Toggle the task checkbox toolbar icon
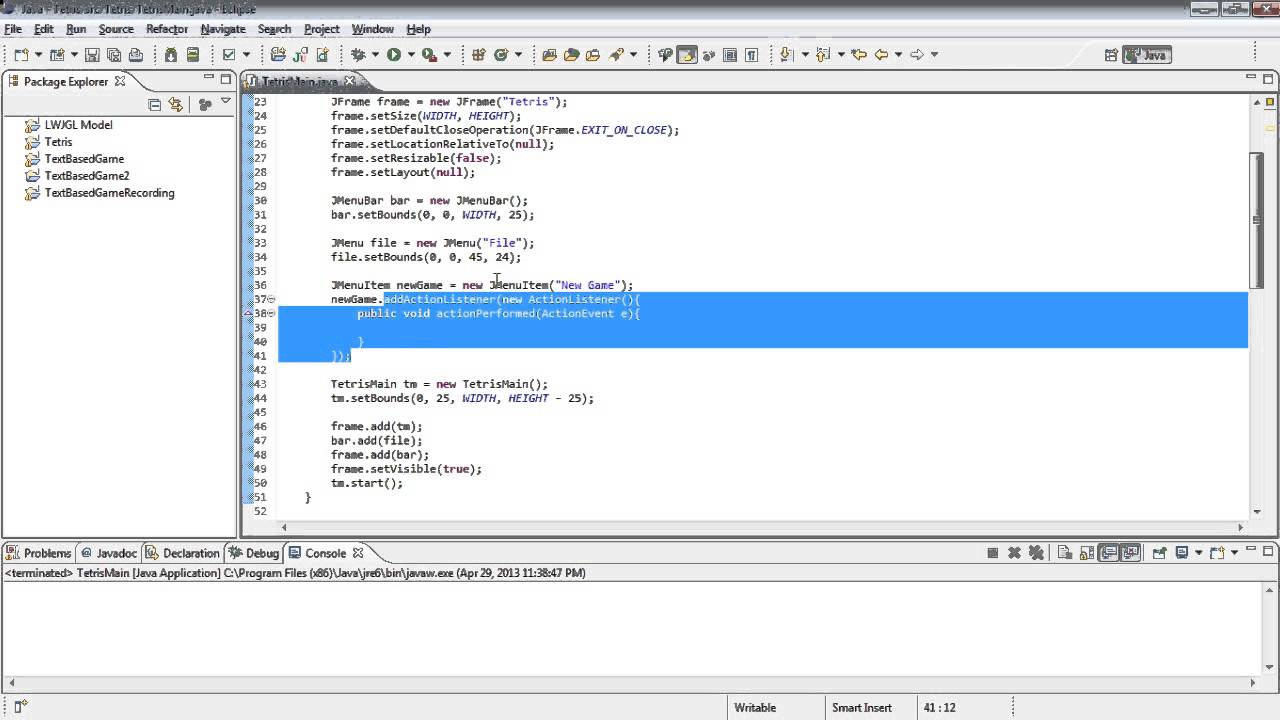 click(x=229, y=55)
